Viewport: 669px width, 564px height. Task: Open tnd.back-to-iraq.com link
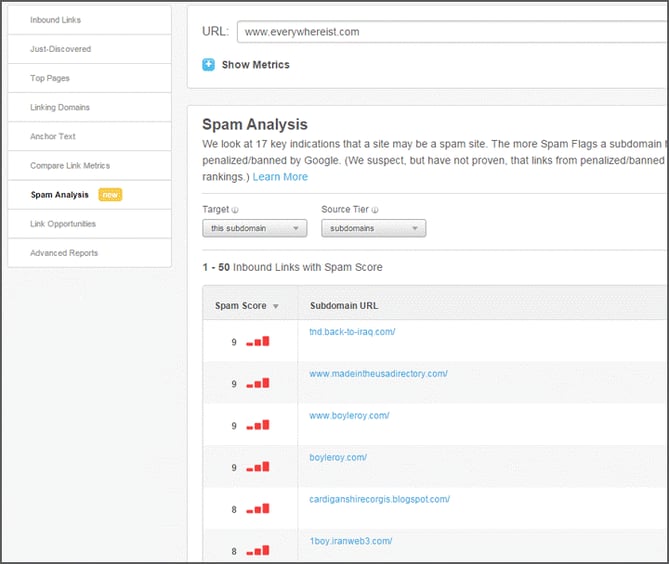click(352, 332)
